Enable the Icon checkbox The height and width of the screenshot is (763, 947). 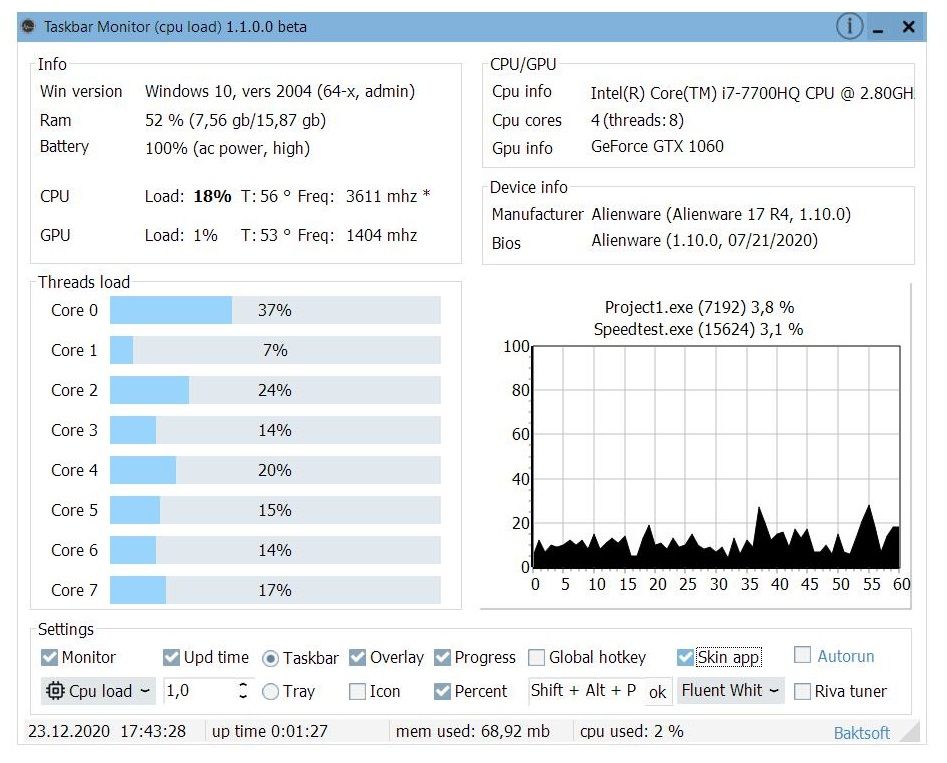click(357, 691)
